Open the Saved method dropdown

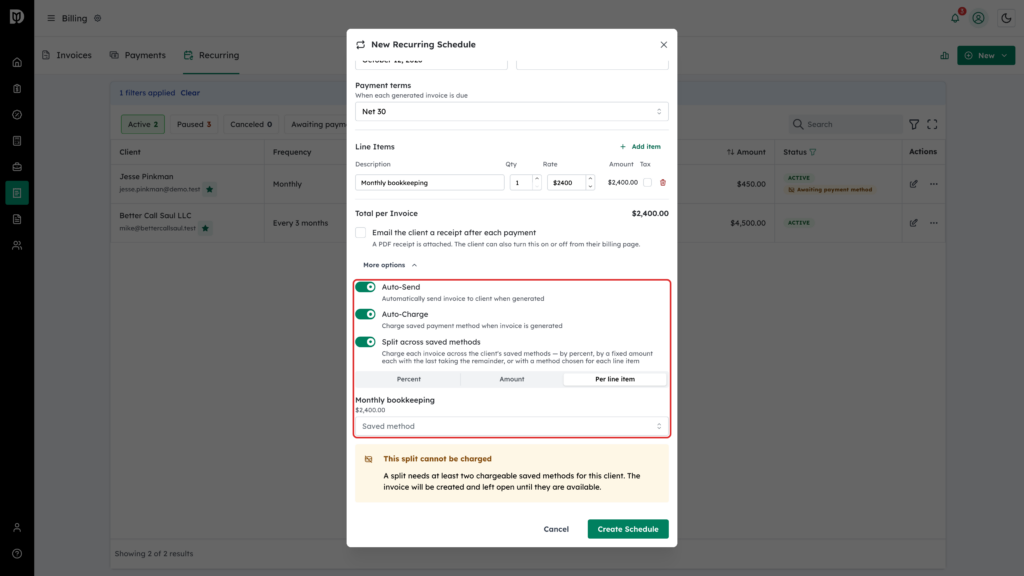pos(511,426)
